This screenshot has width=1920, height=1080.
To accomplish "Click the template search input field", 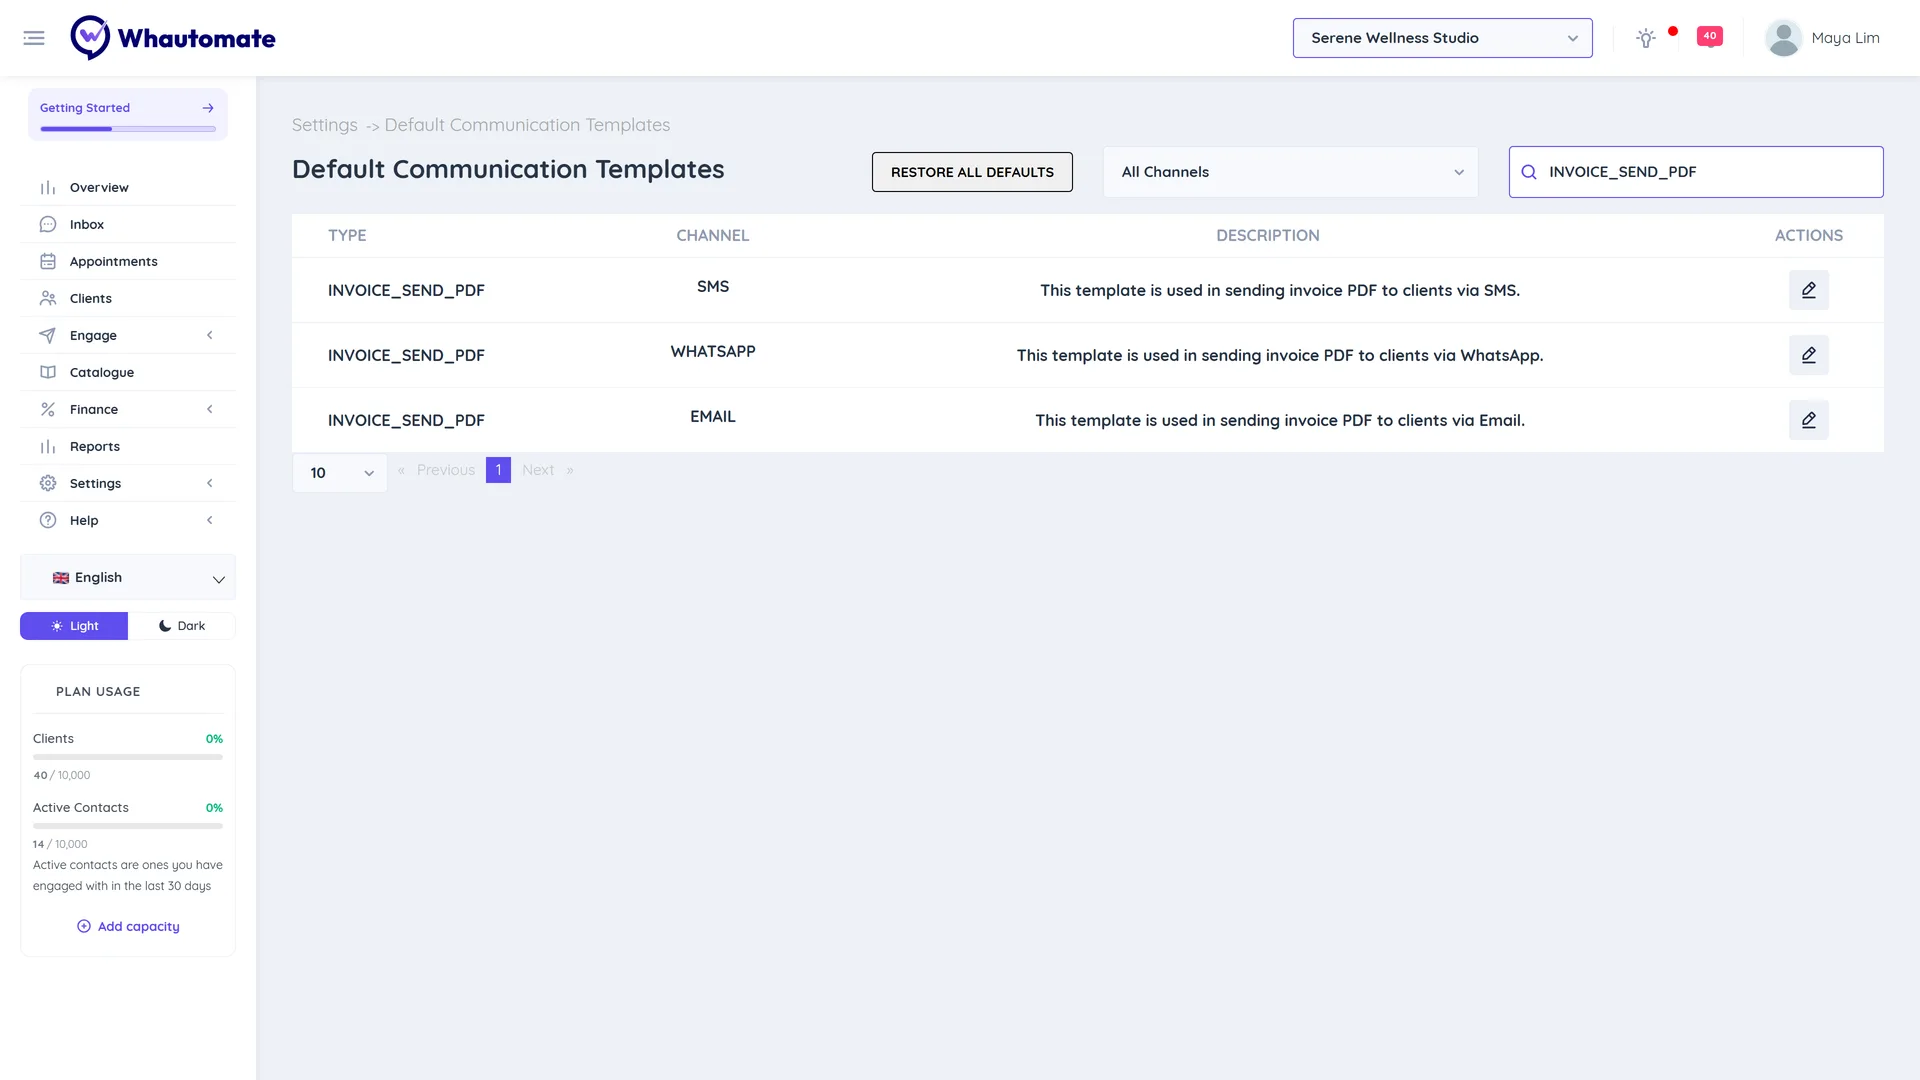I will pos(1696,172).
